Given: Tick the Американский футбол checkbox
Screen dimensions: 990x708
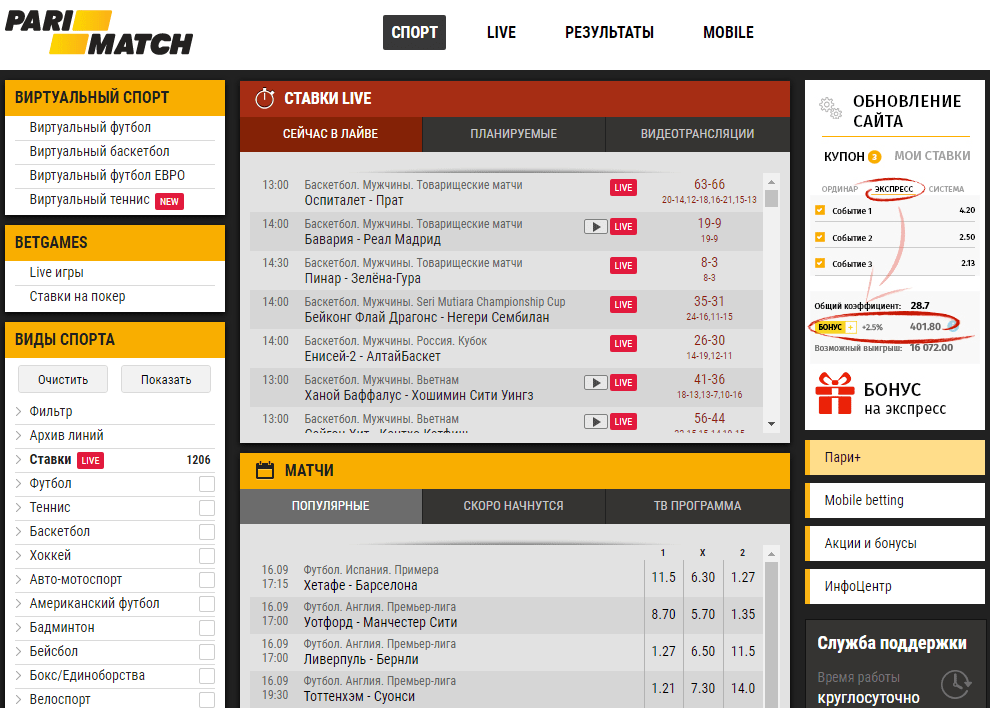Looking at the screenshot, I should 206,604.
